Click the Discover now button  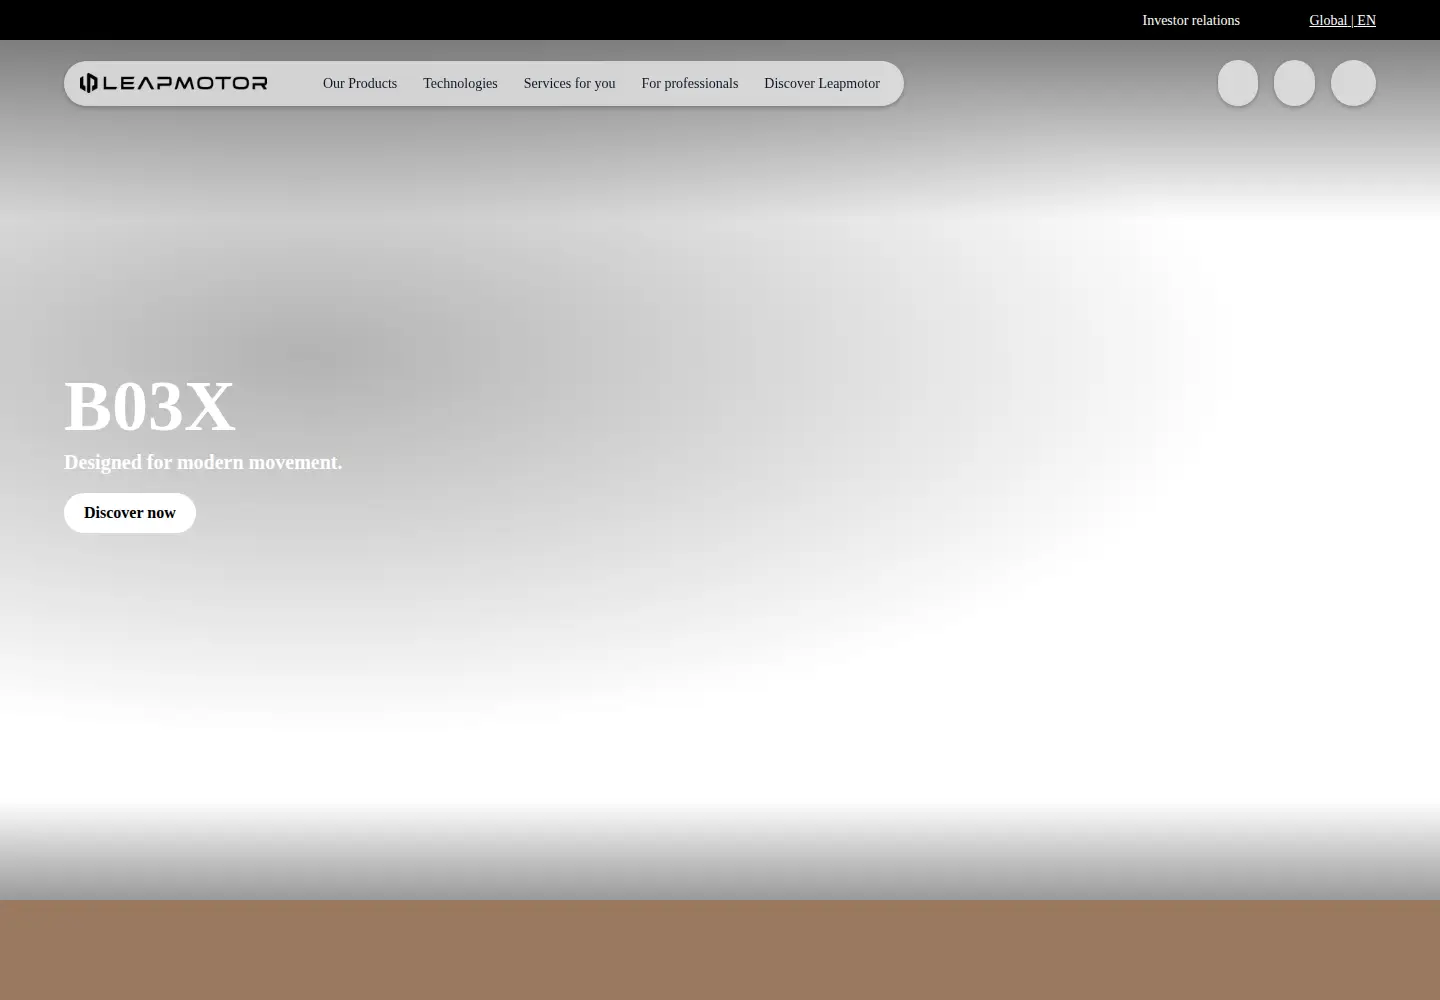[130, 513]
